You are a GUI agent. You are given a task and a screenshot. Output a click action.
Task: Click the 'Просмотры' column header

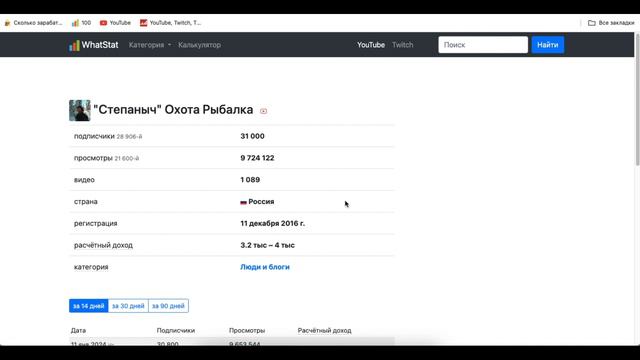coord(247,331)
